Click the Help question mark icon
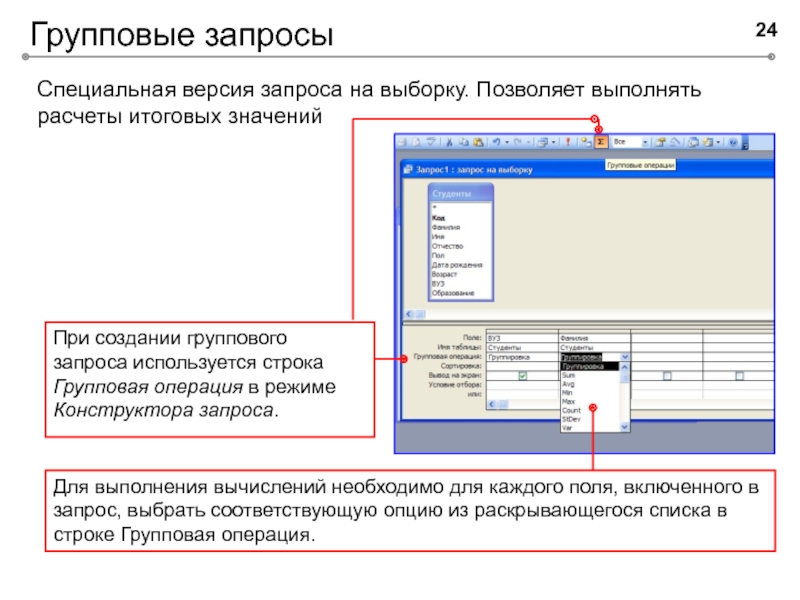Screen dimensions: 800x600 click(733, 142)
